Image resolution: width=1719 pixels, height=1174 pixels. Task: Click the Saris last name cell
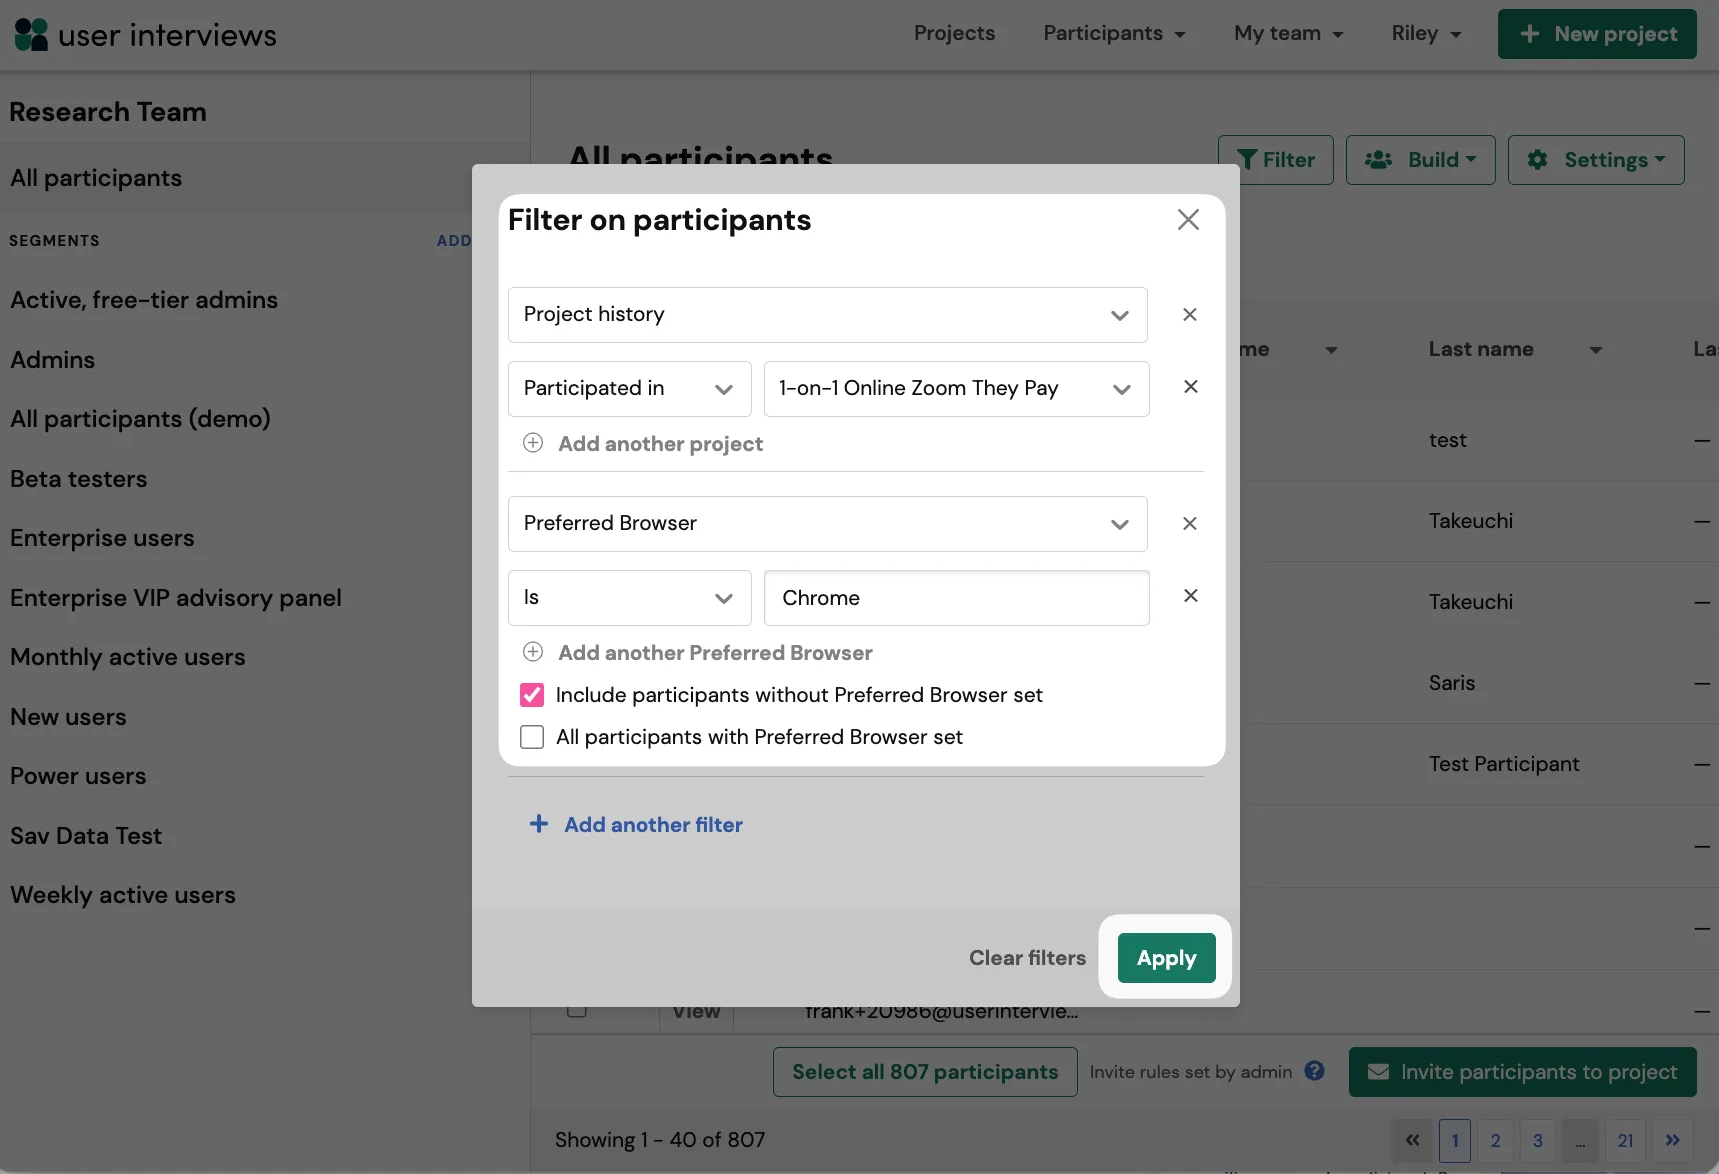(1452, 683)
